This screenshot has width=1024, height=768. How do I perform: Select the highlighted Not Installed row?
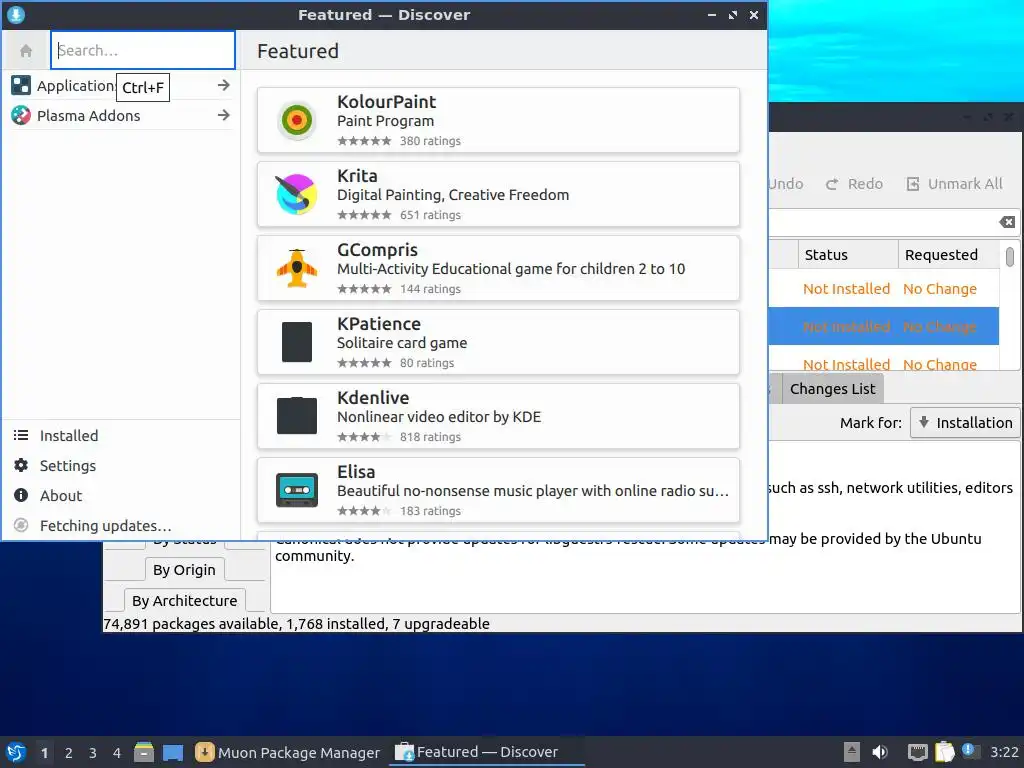tap(884, 326)
